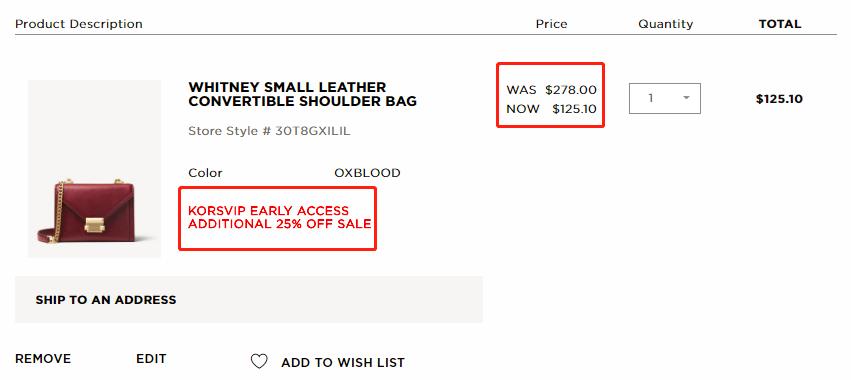Click the NOW $125.10 sale price
Image resolution: width=851 pixels, height=380 pixels.
[x=551, y=109]
